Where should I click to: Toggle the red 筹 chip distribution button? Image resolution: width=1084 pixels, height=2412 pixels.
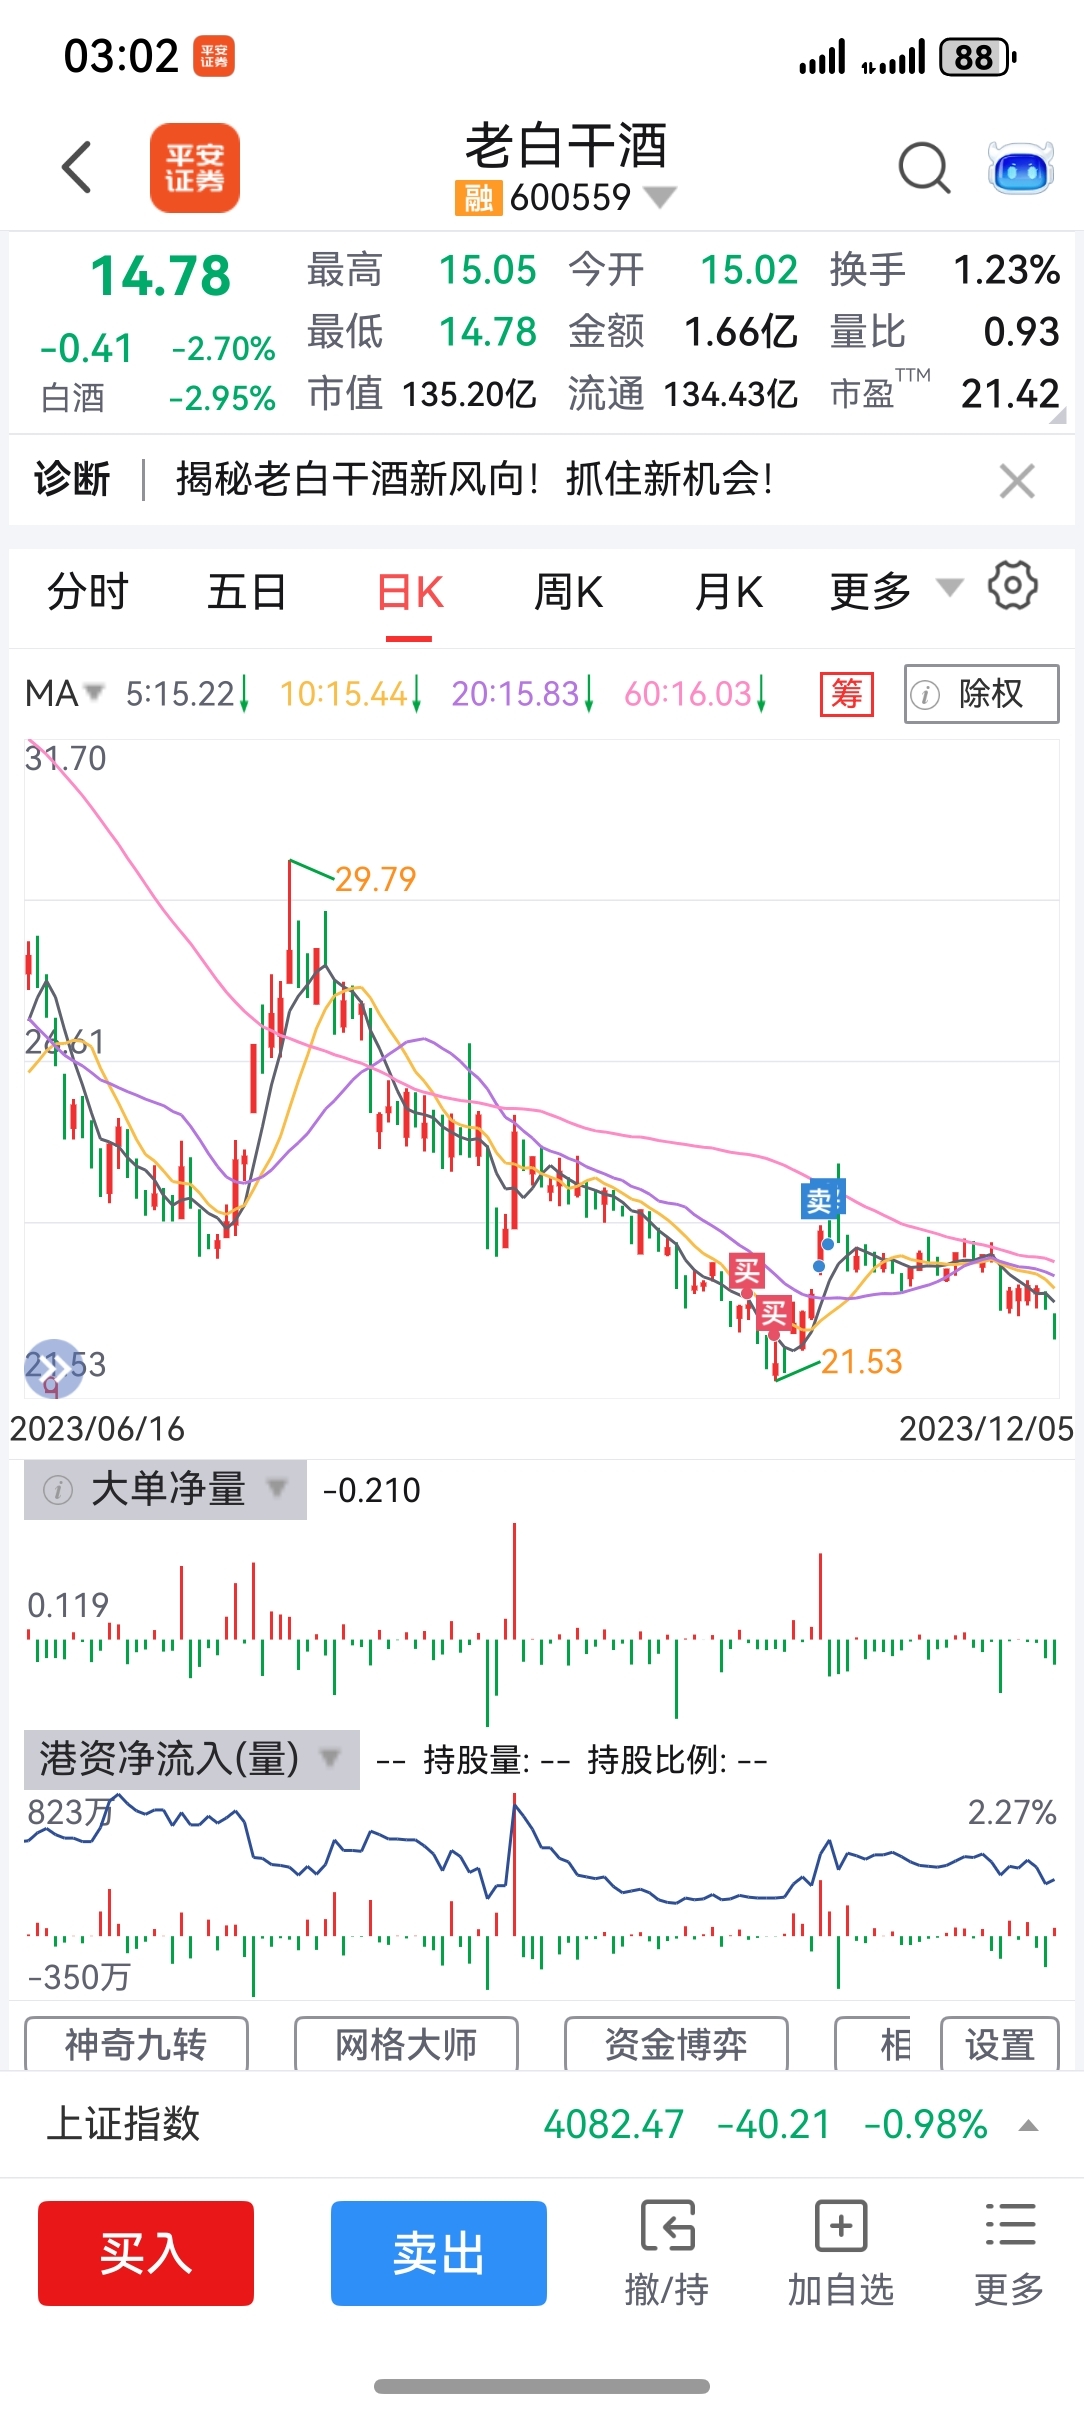(x=846, y=693)
